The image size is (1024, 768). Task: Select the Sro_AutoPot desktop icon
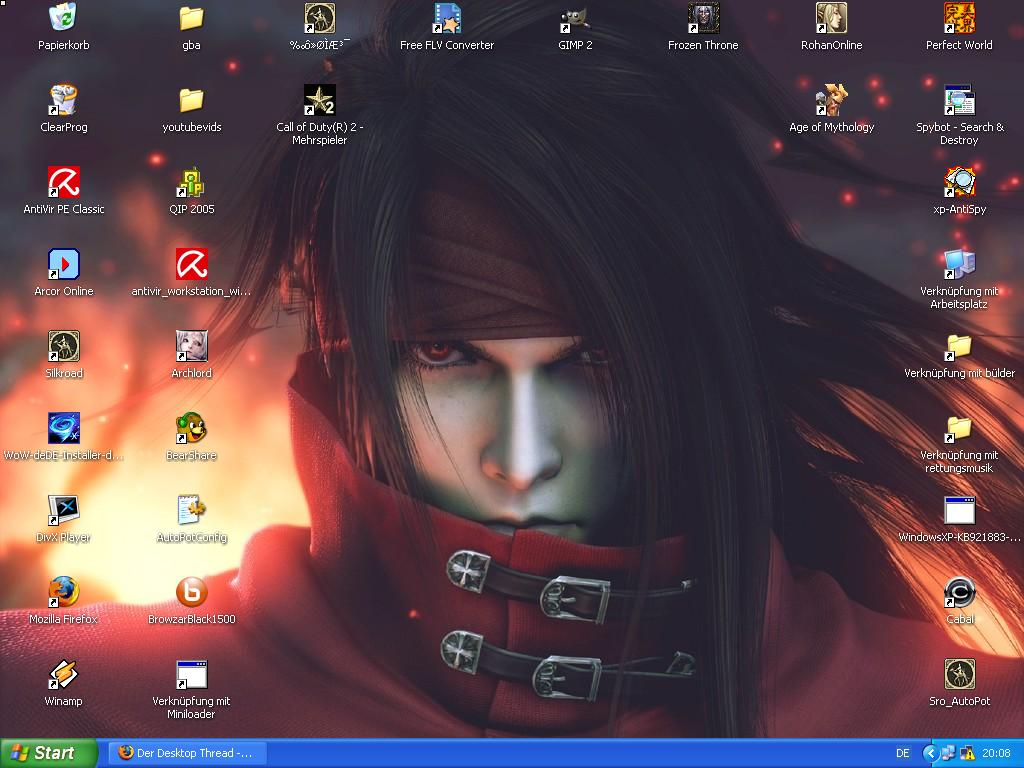(x=959, y=674)
